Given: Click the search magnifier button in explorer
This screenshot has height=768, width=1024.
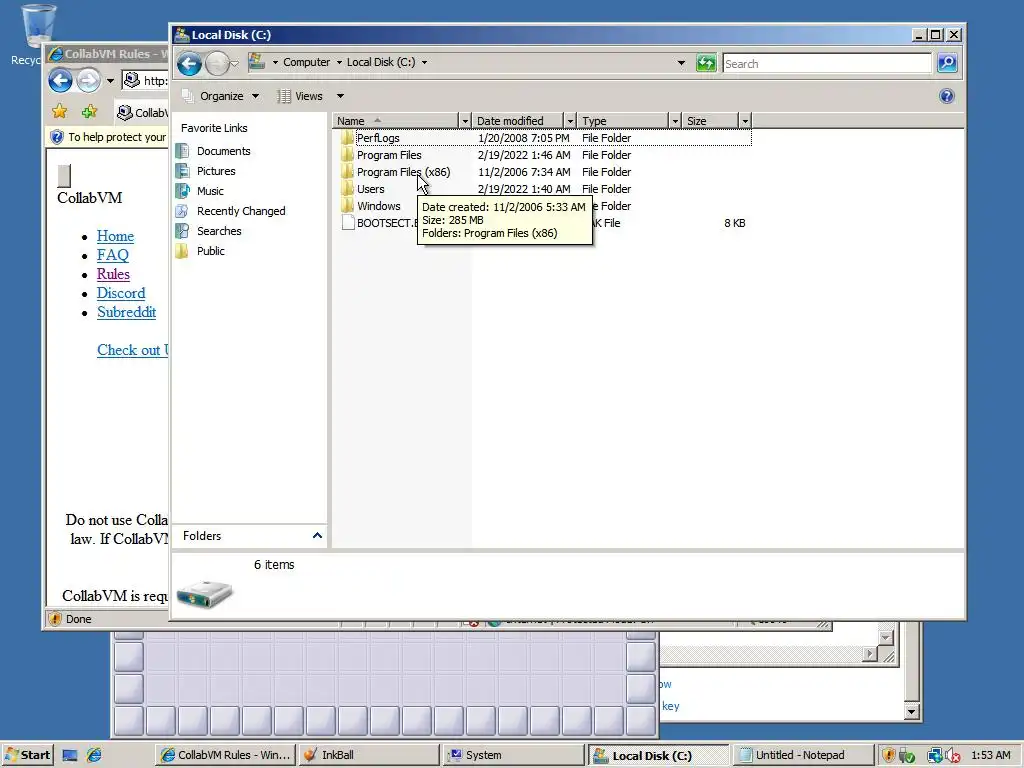Looking at the screenshot, I should (947, 63).
